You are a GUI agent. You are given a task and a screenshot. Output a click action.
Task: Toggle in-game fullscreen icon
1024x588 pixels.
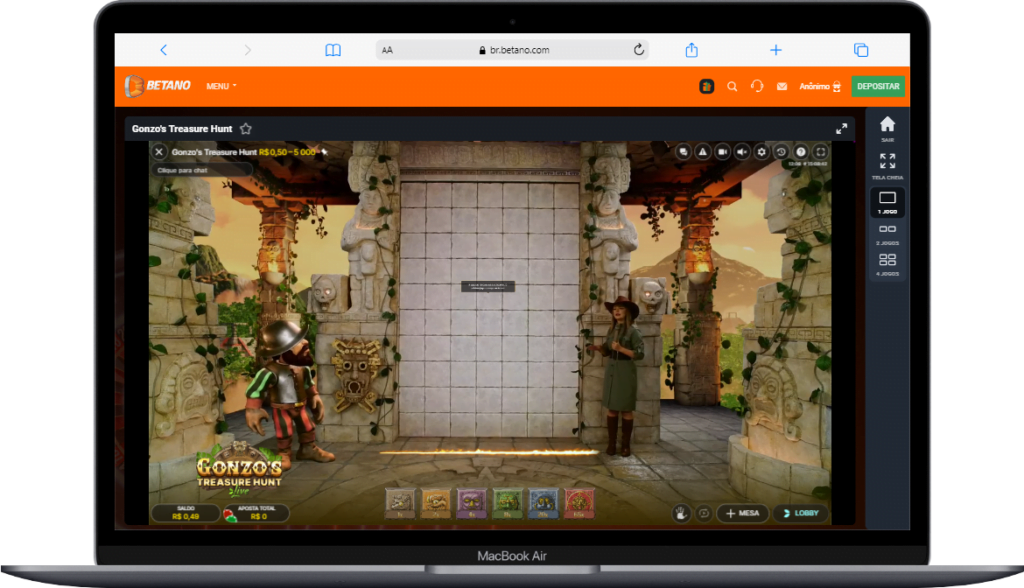pyautogui.click(x=821, y=152)
